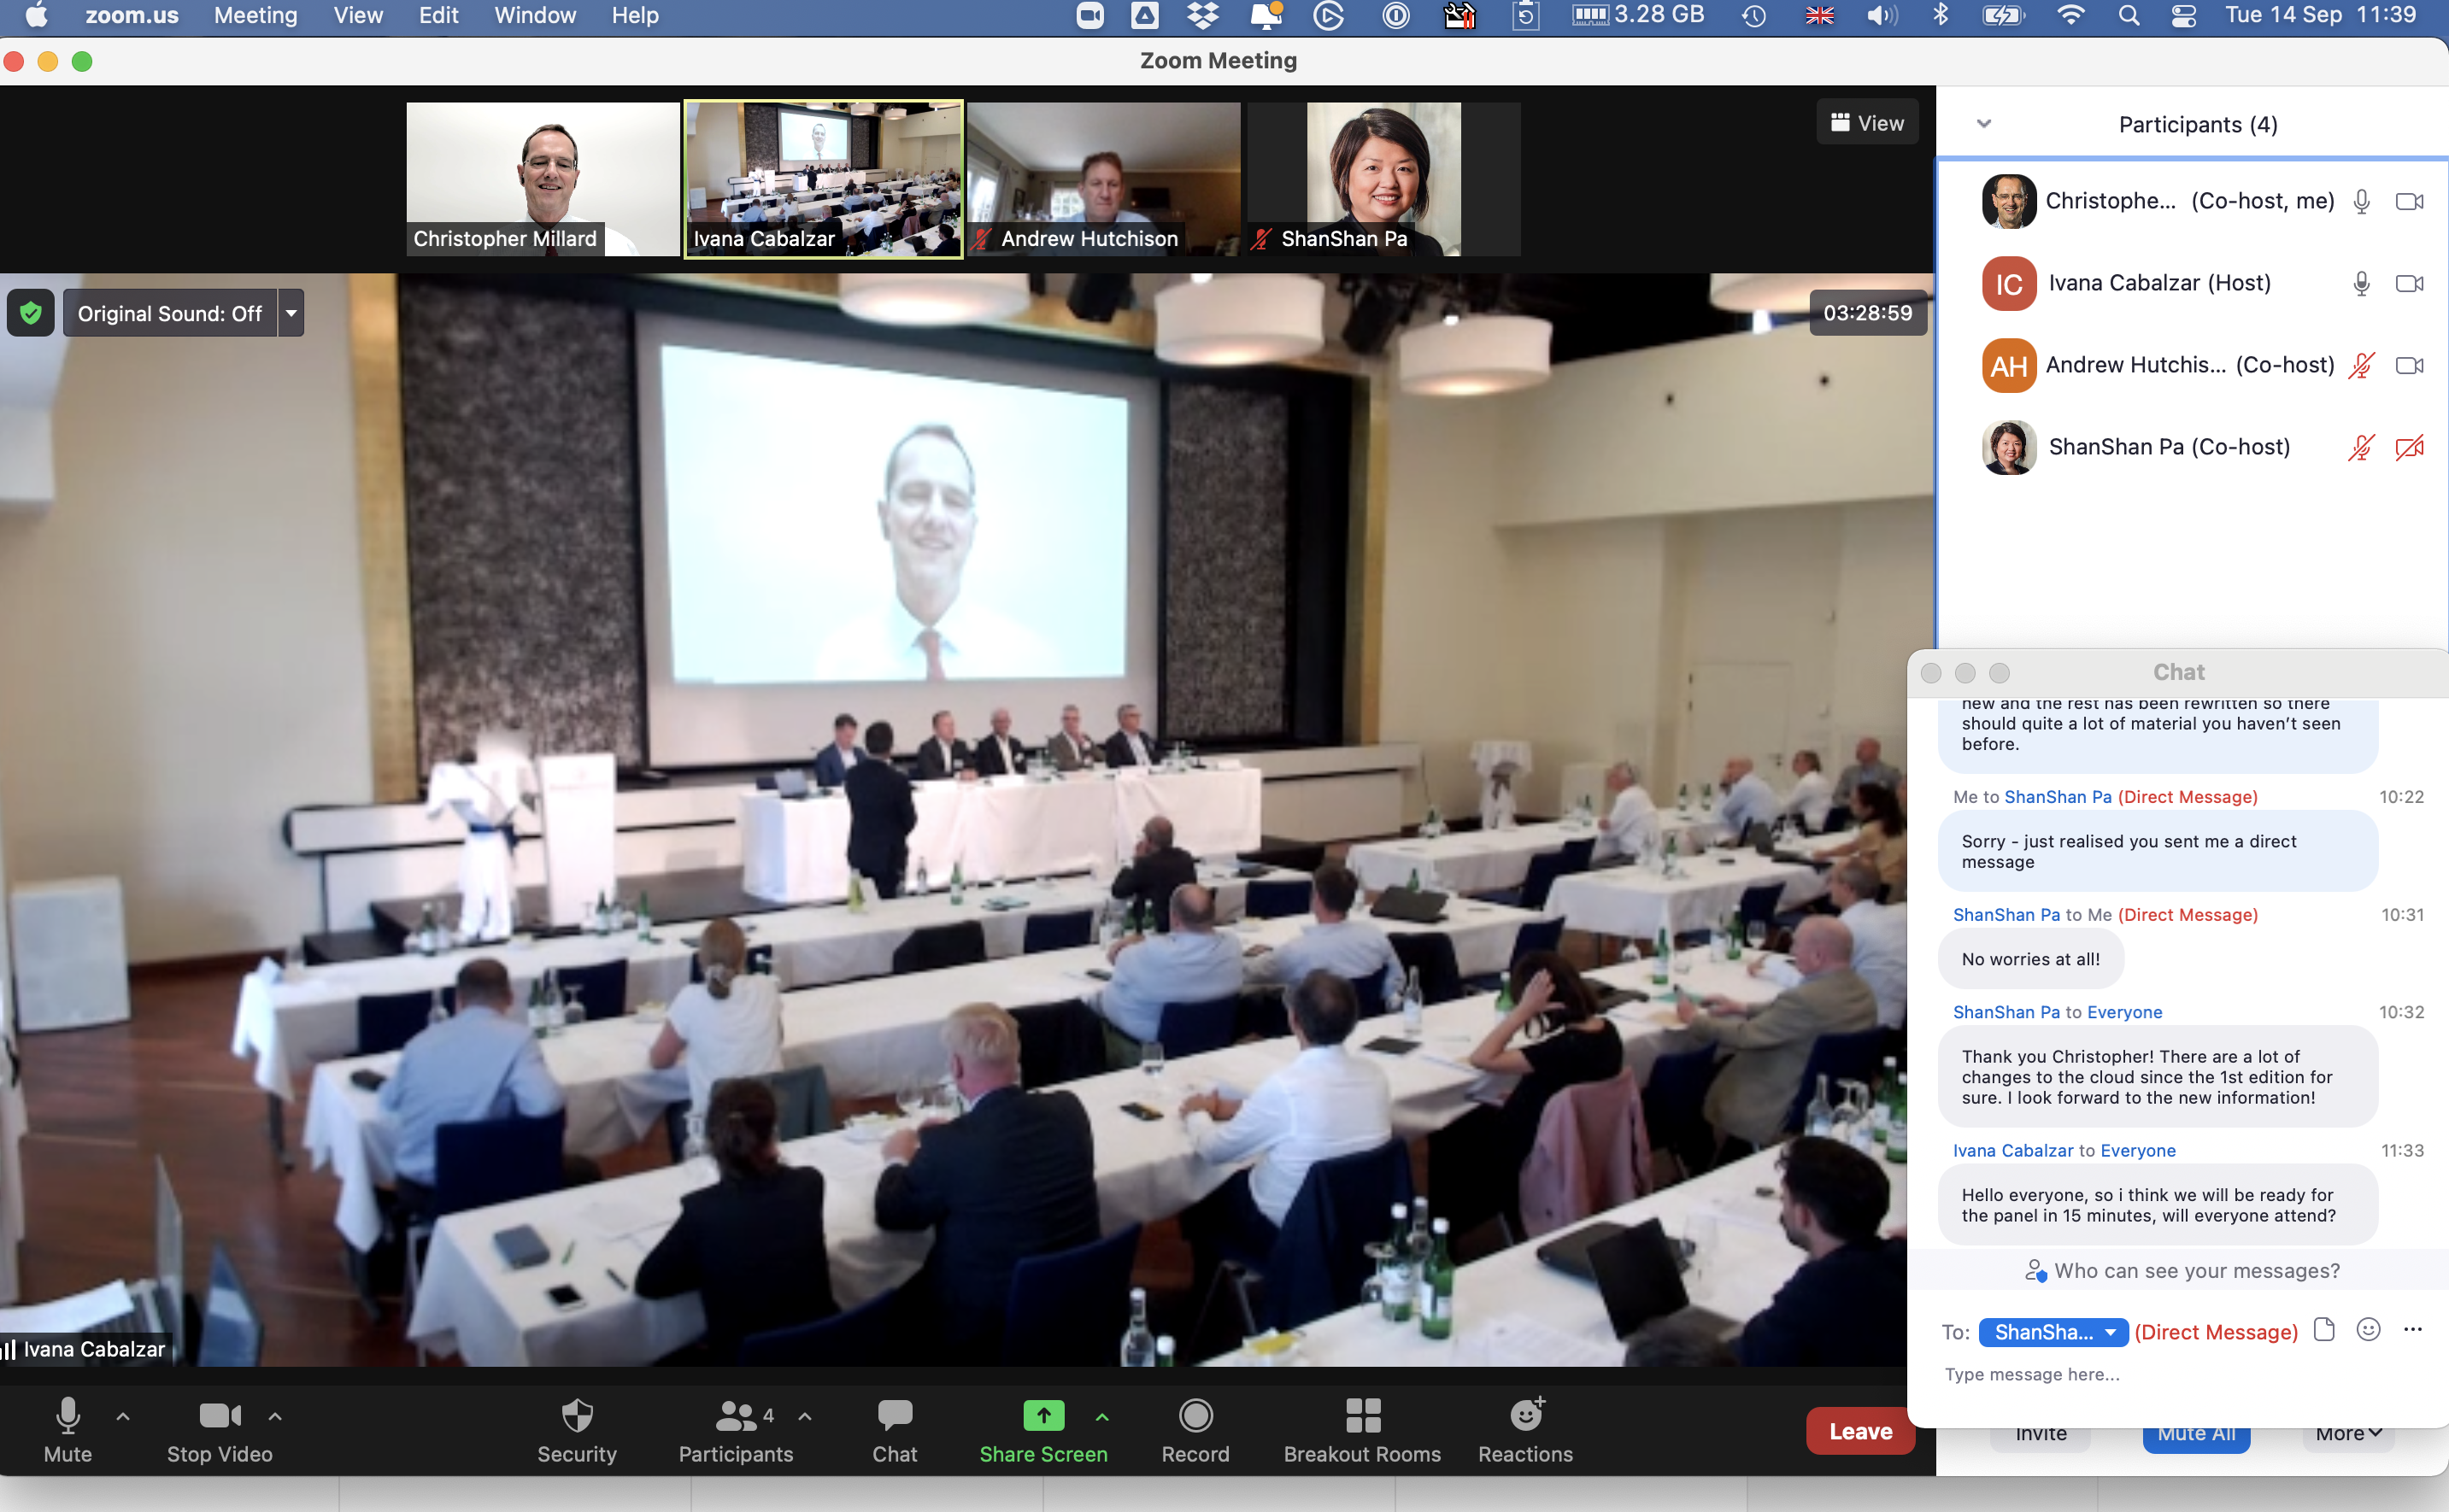The image size is (2449, 1512).
Task: Click the green Share Screen icon
Action: click(x=1043, y=1416)
